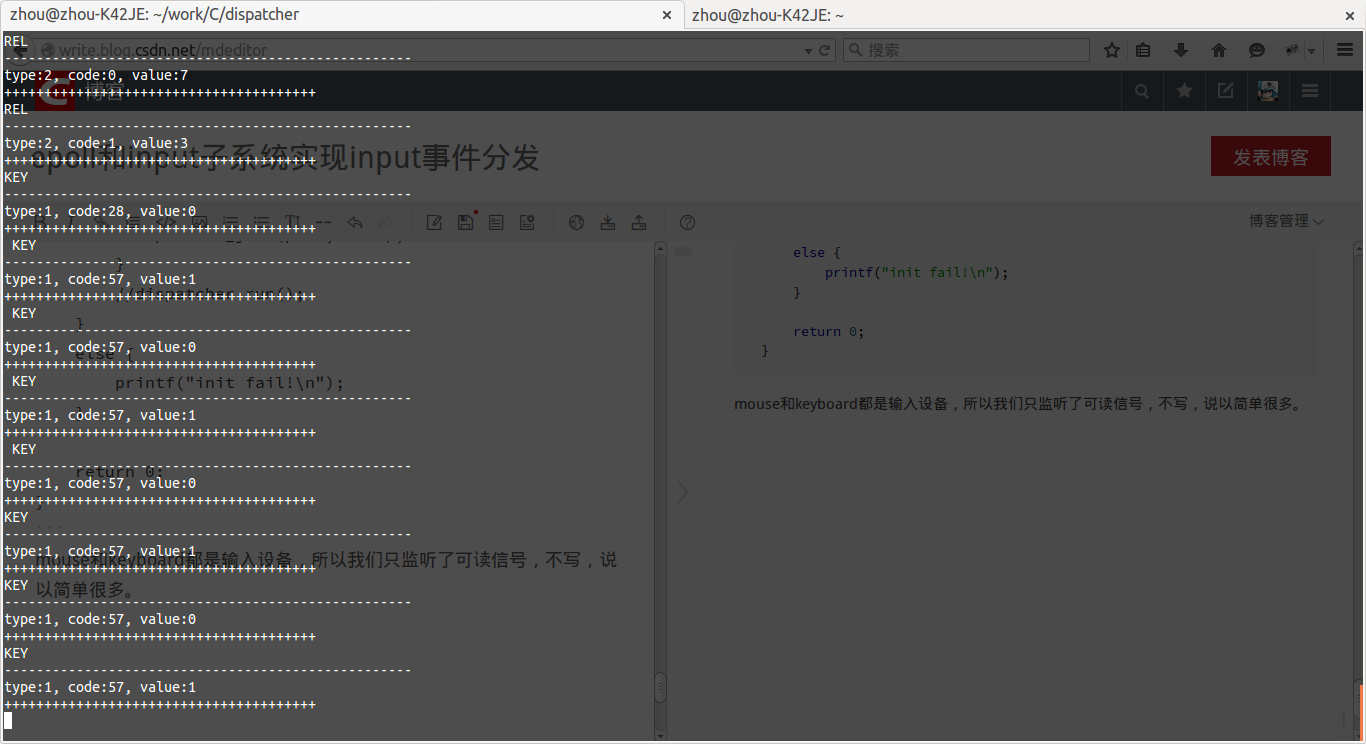Click the star favorites icon in the CSDN header
The image size is (1366, 744).
[1184, 91]
